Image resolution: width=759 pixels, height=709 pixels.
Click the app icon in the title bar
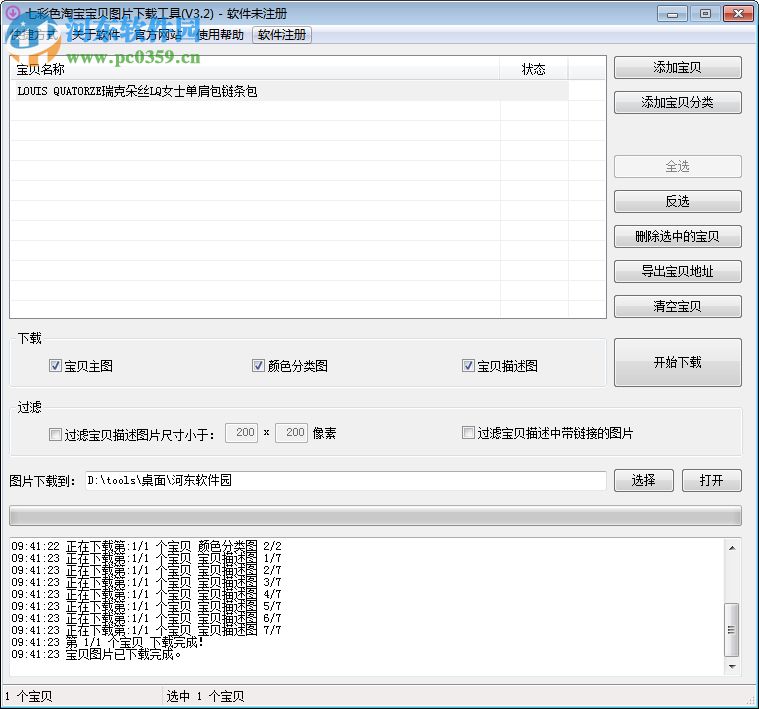(x=12, y=13)
